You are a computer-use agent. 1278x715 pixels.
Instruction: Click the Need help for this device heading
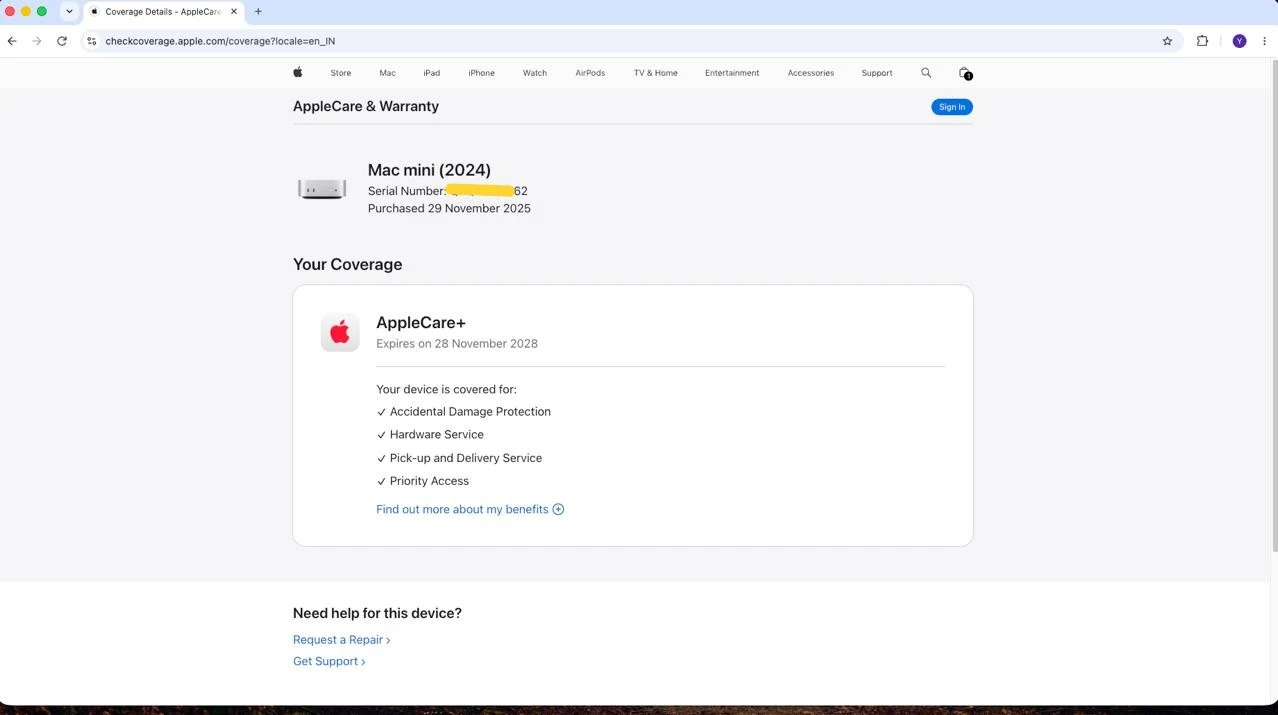coord(377,613)
